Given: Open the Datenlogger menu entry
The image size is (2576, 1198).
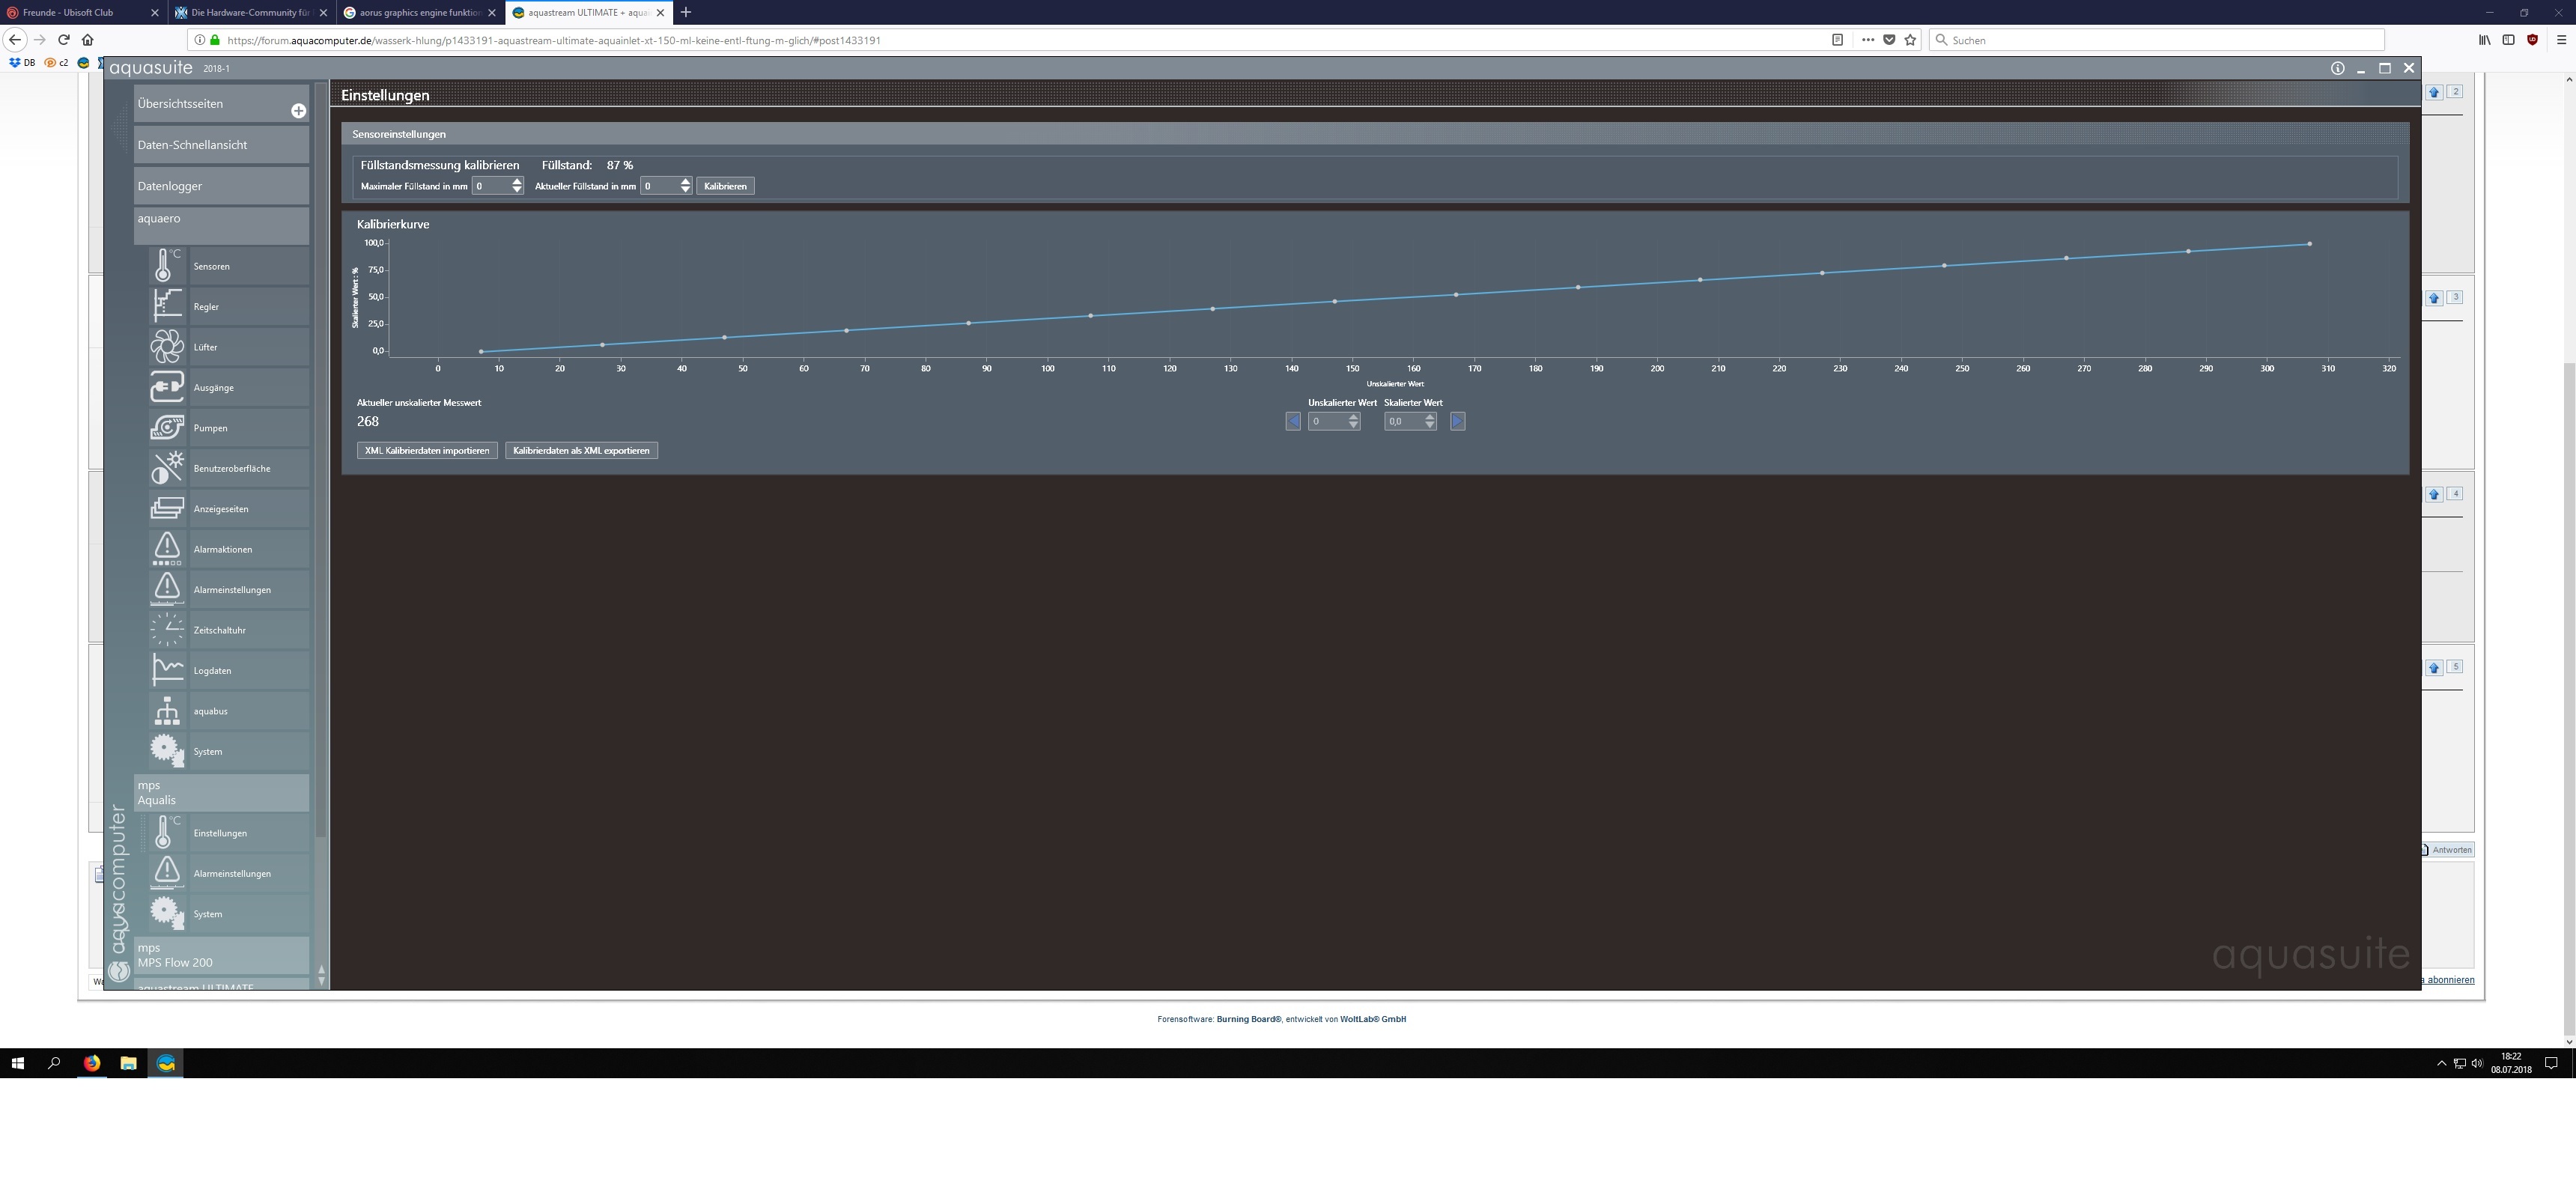Looking at the screenshot, I should point(221,186).
